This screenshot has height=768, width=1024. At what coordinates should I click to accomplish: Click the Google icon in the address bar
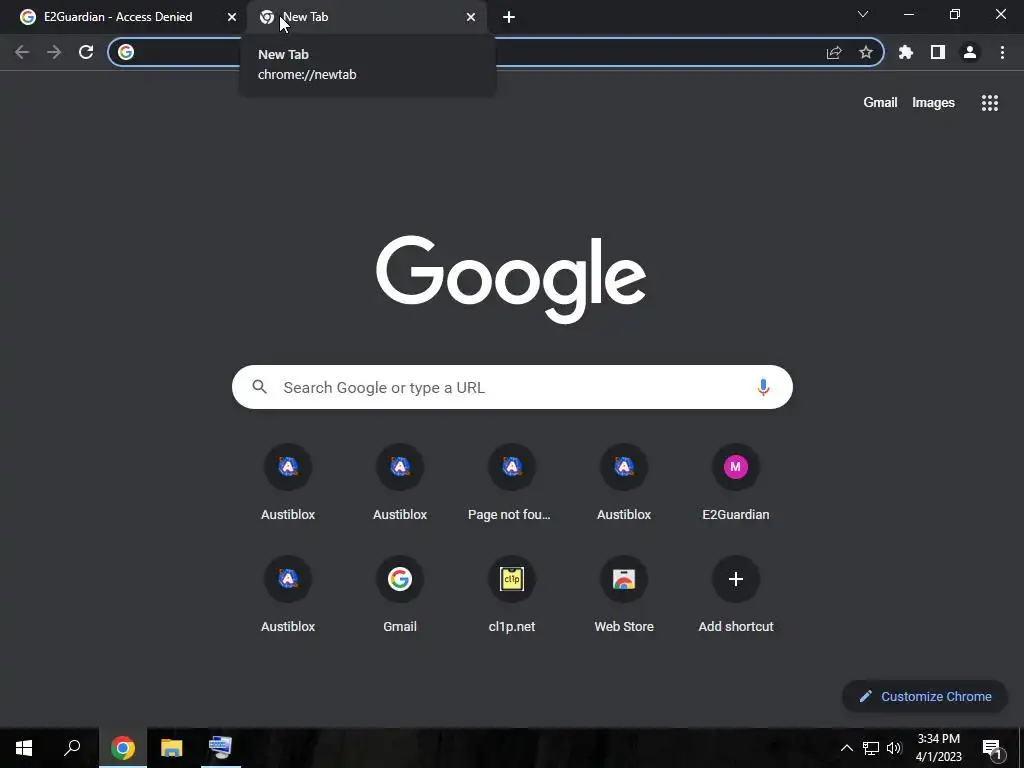pos(126,52)
